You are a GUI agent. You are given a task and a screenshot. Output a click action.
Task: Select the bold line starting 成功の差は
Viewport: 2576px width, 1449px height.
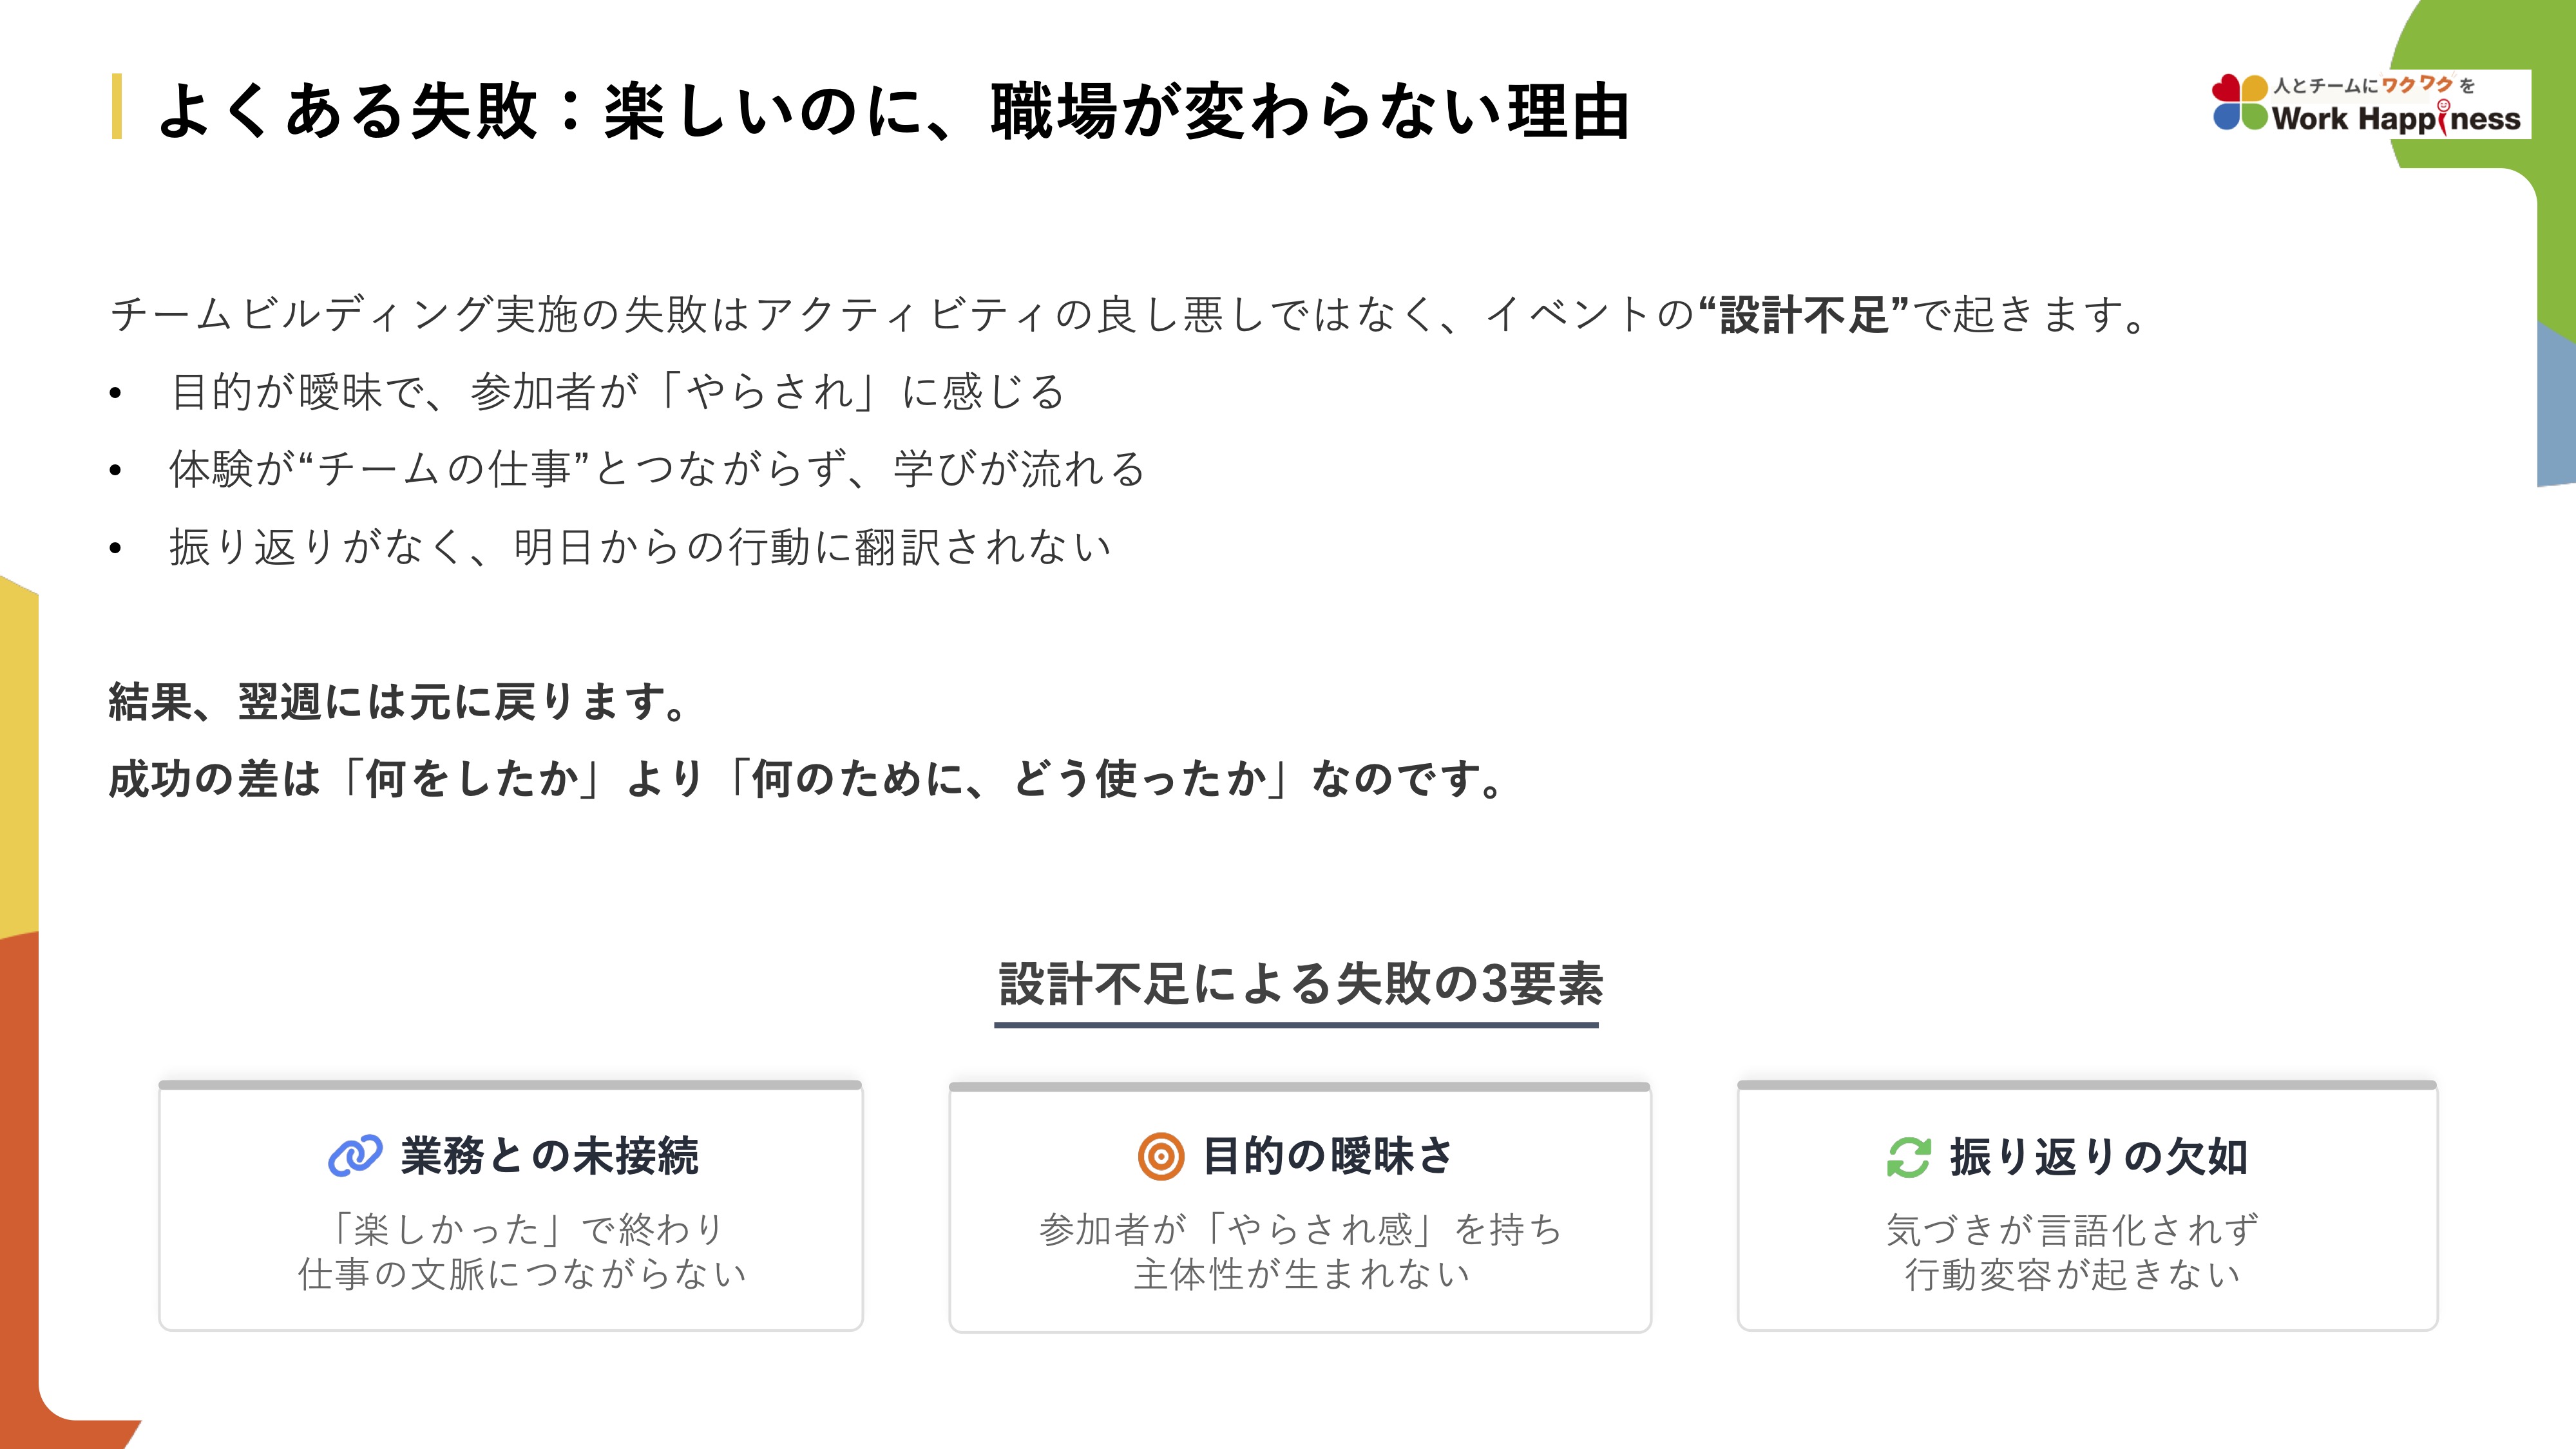point(806,779)
